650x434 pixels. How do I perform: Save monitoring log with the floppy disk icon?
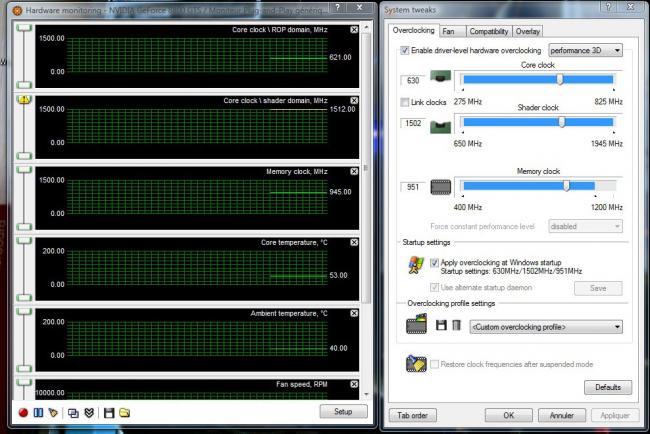click(109, 413)
